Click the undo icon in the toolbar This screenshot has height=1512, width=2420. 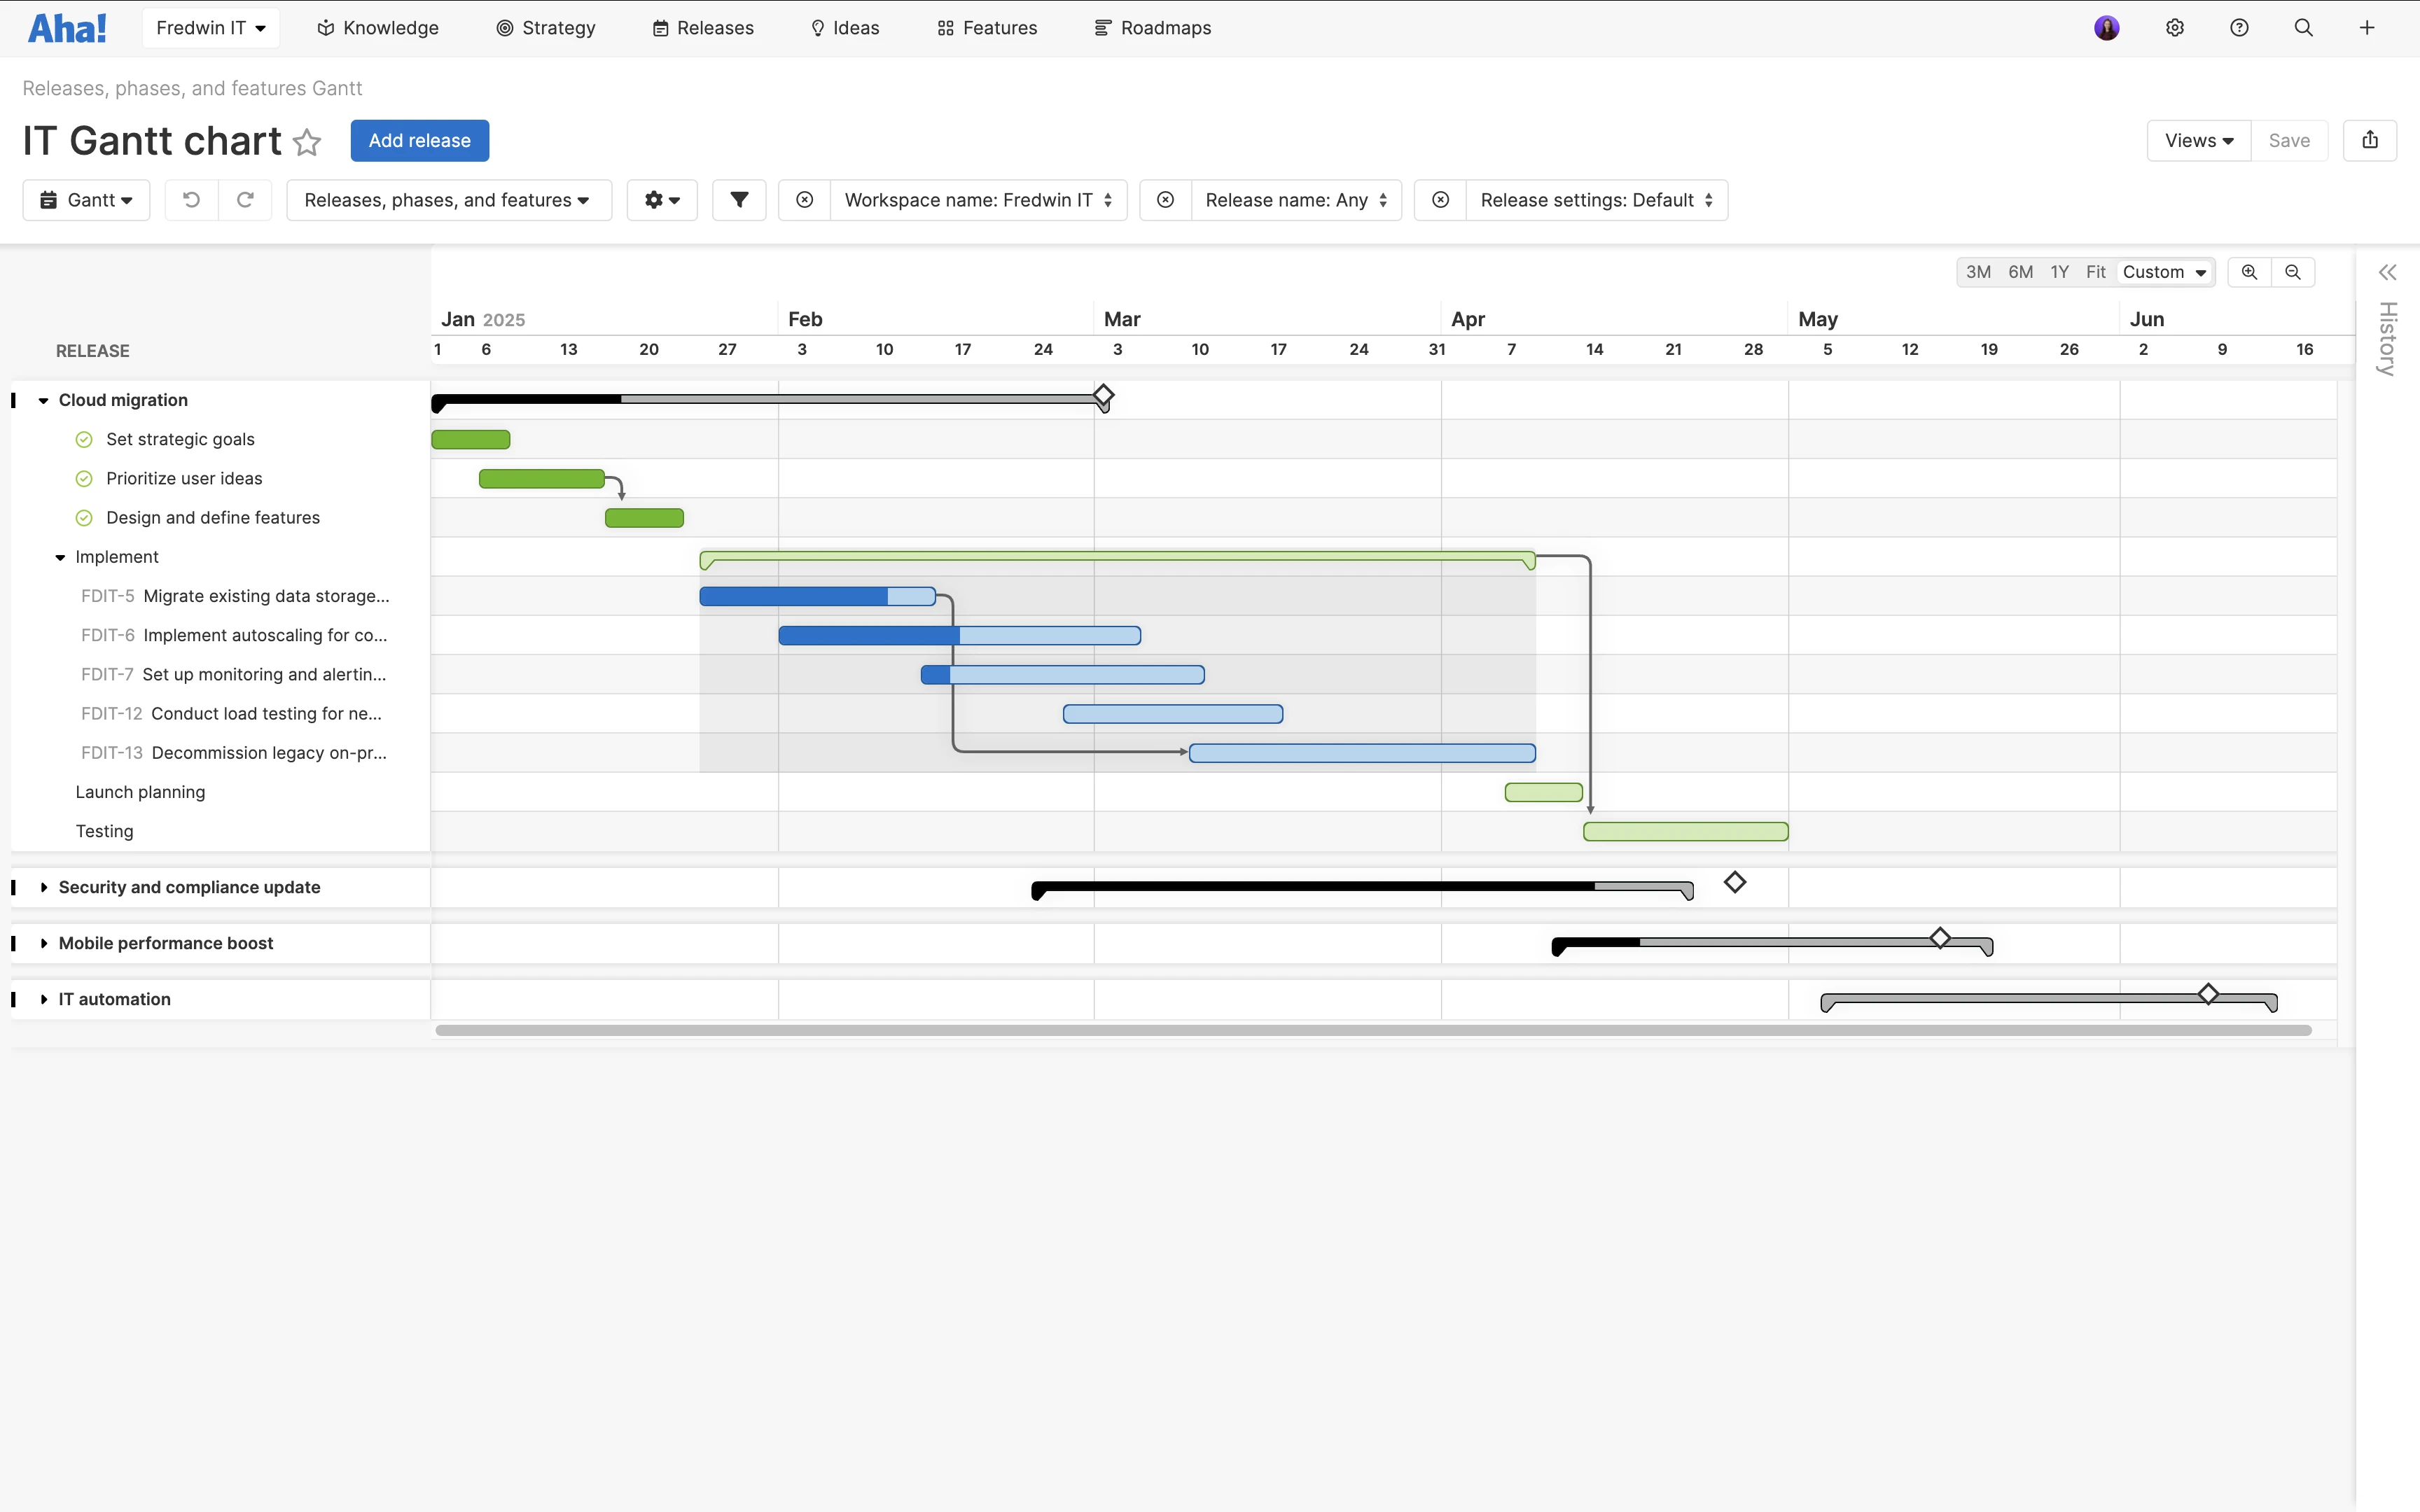[191, 199]
